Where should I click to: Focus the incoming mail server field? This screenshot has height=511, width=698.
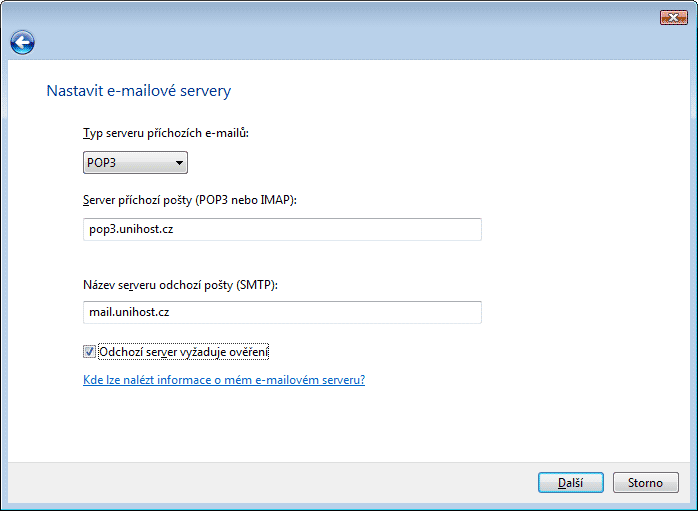tap(282, 229)
